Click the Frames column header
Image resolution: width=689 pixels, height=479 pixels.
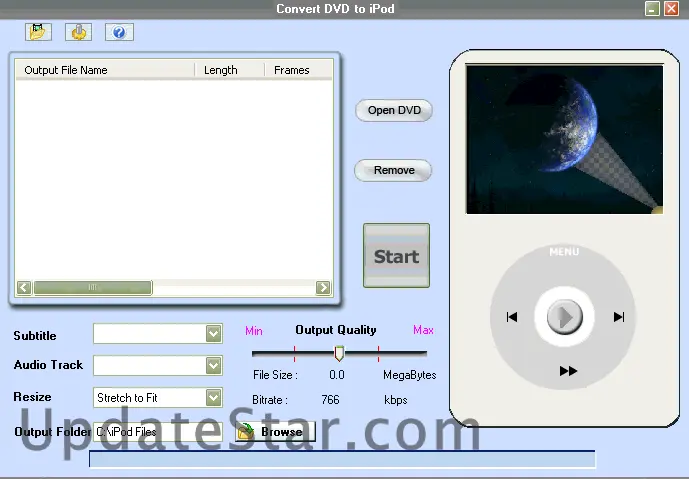click(x=298, y=70)
